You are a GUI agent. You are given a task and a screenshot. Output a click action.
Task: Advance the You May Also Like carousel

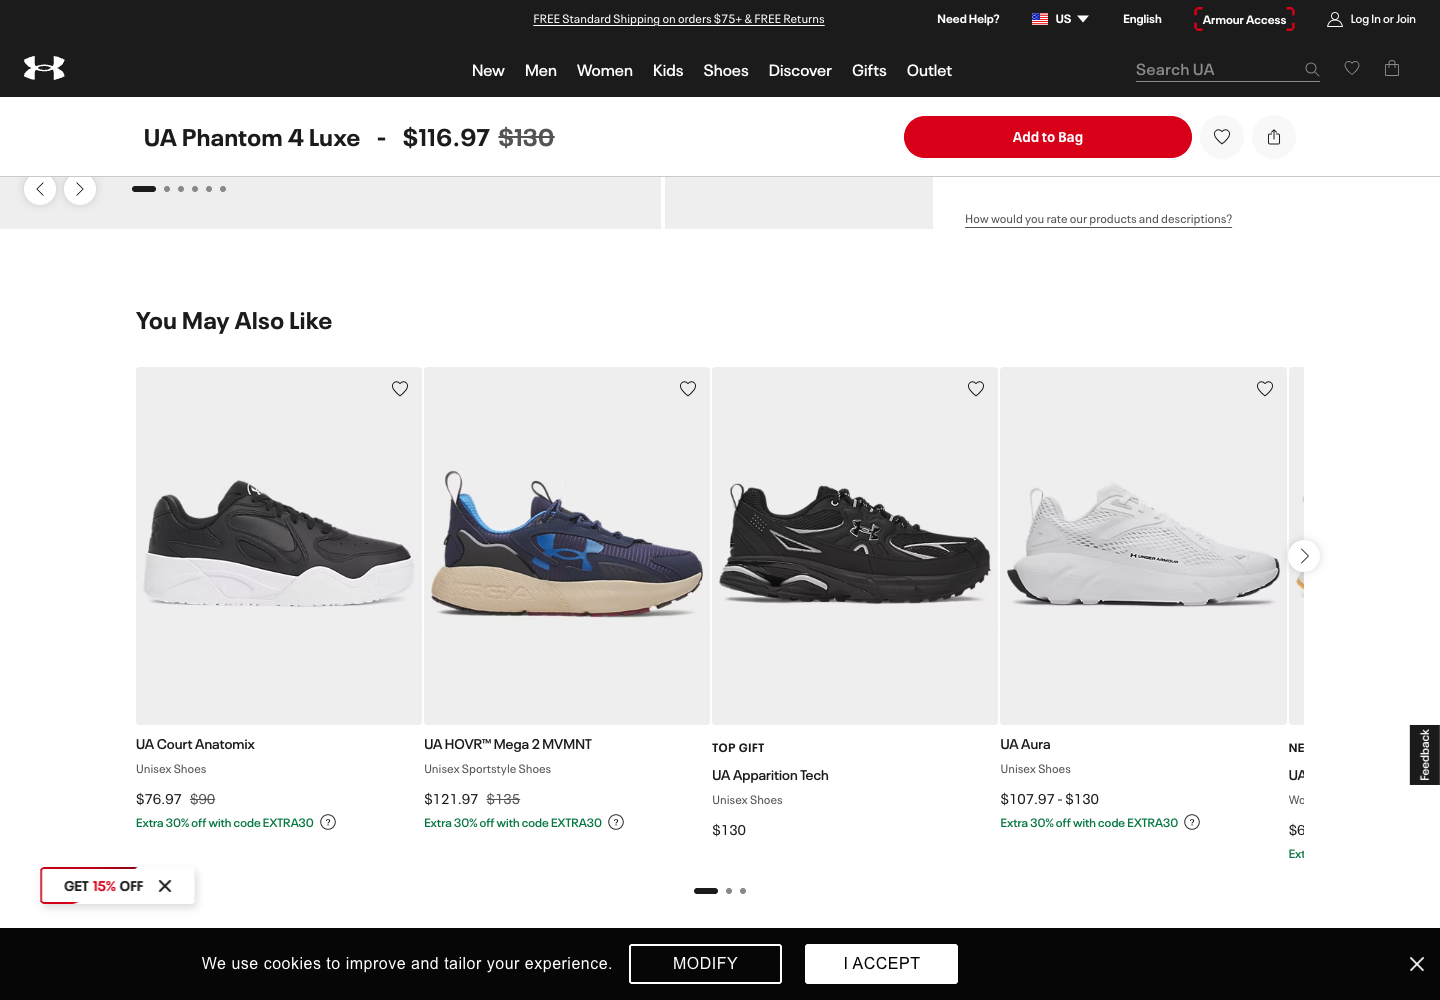pos(1304,556)
